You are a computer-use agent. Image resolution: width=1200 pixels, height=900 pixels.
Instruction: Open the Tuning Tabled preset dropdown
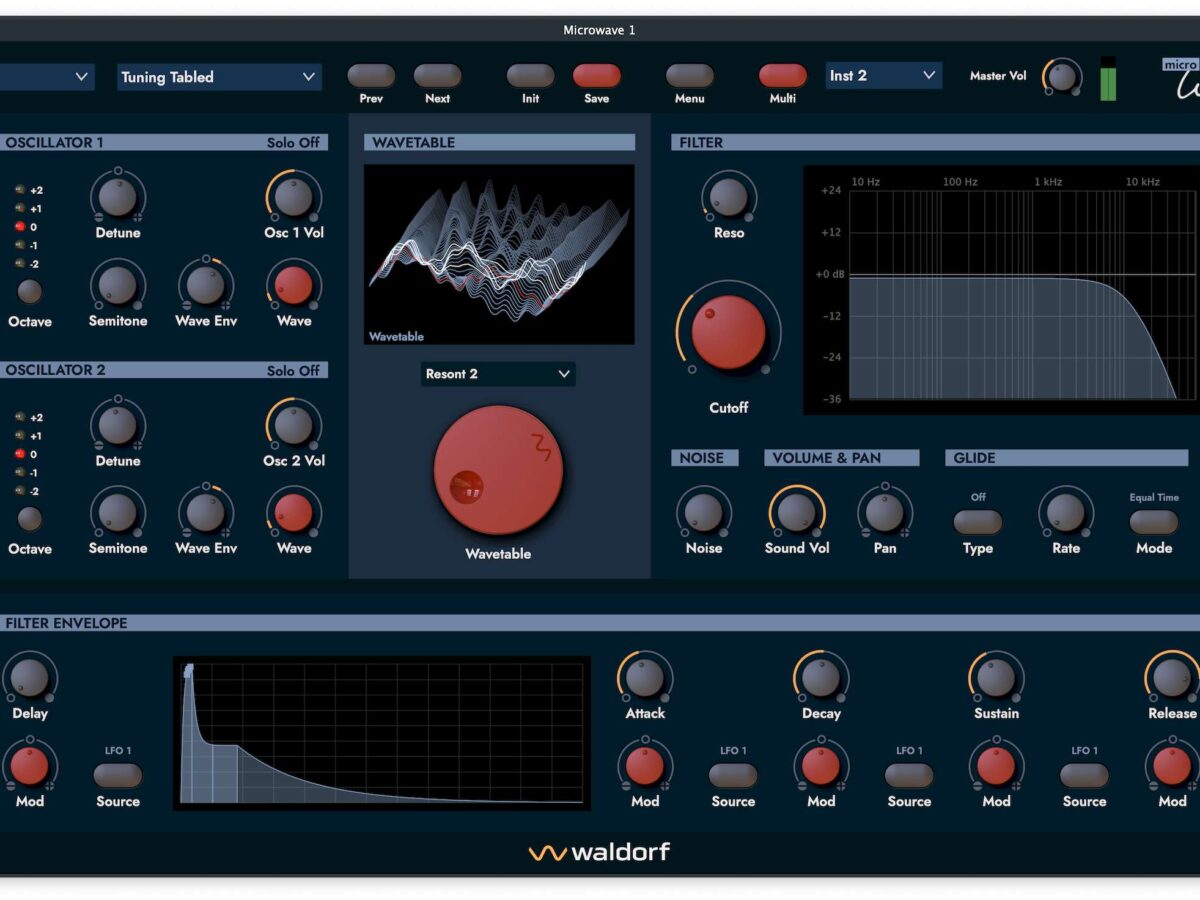click(219, 77)
